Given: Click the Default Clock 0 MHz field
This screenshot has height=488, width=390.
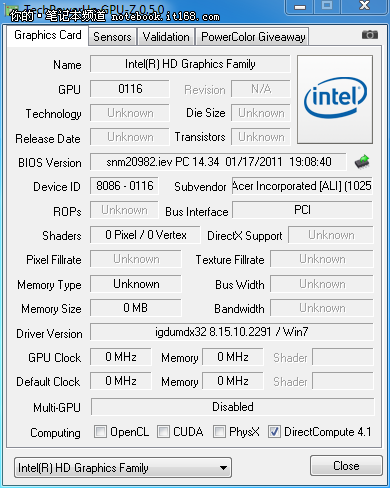Looking at the screenshot, I should (x=121, y=381).
